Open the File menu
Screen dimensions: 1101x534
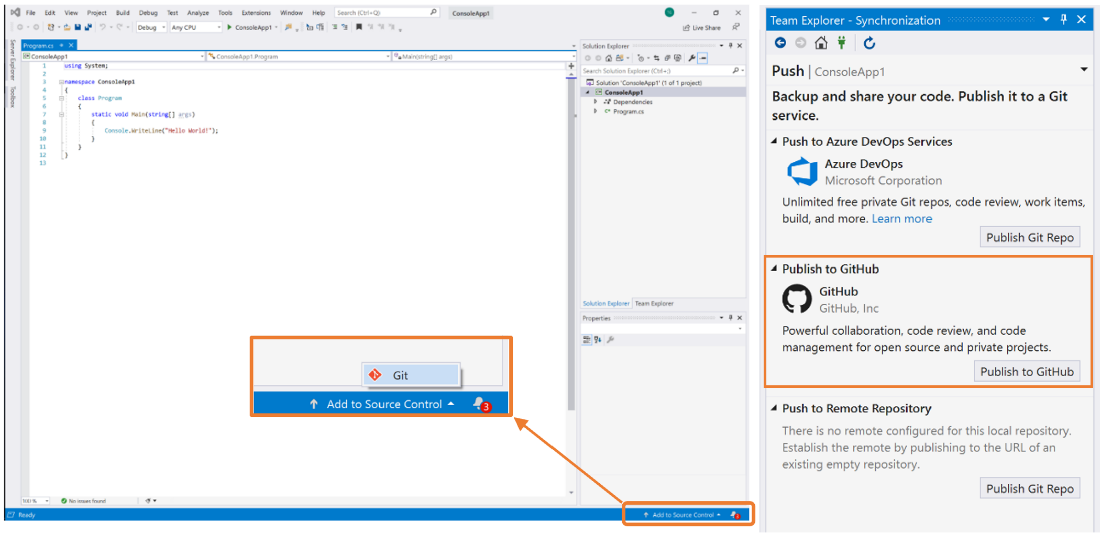(30, 13)
